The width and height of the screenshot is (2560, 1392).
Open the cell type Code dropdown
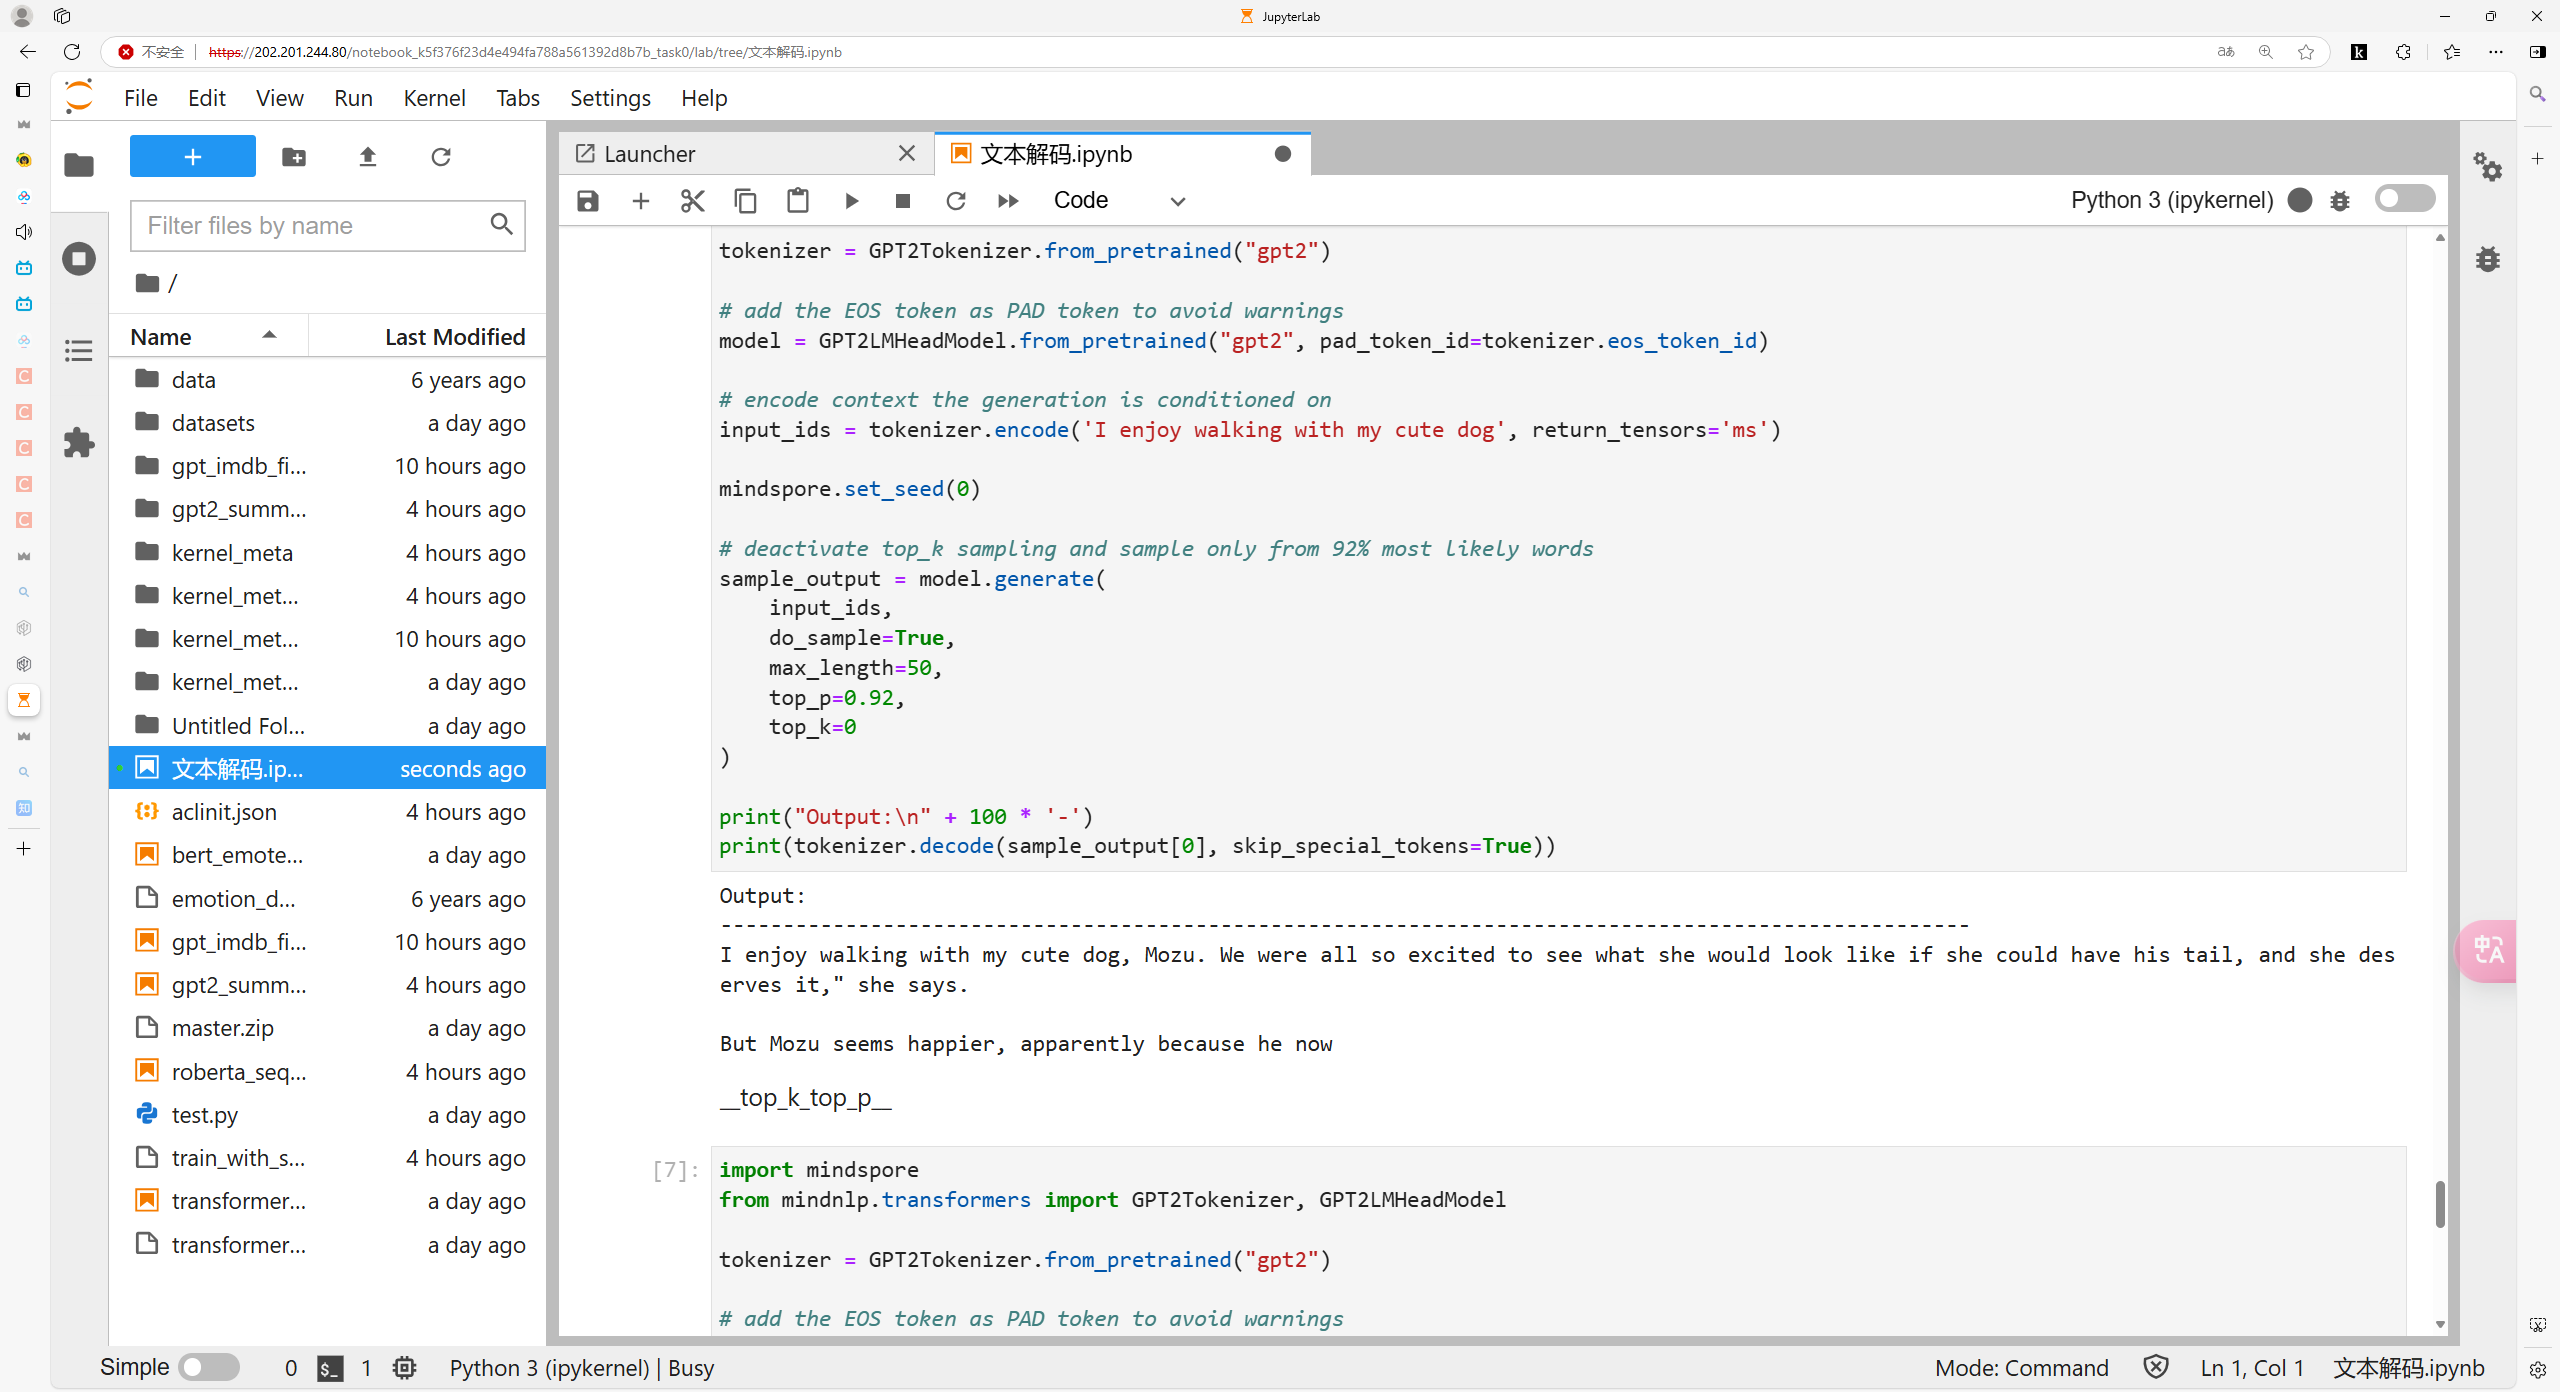tap(1119, 201)
